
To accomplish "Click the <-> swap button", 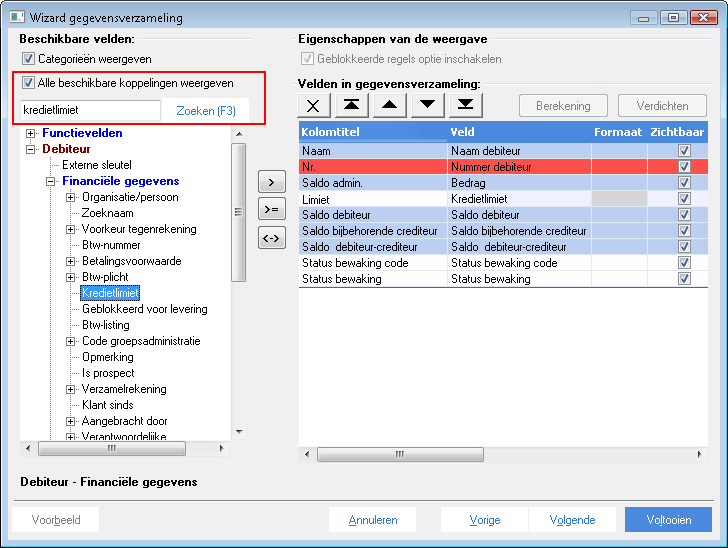I will tap(272, 238).
